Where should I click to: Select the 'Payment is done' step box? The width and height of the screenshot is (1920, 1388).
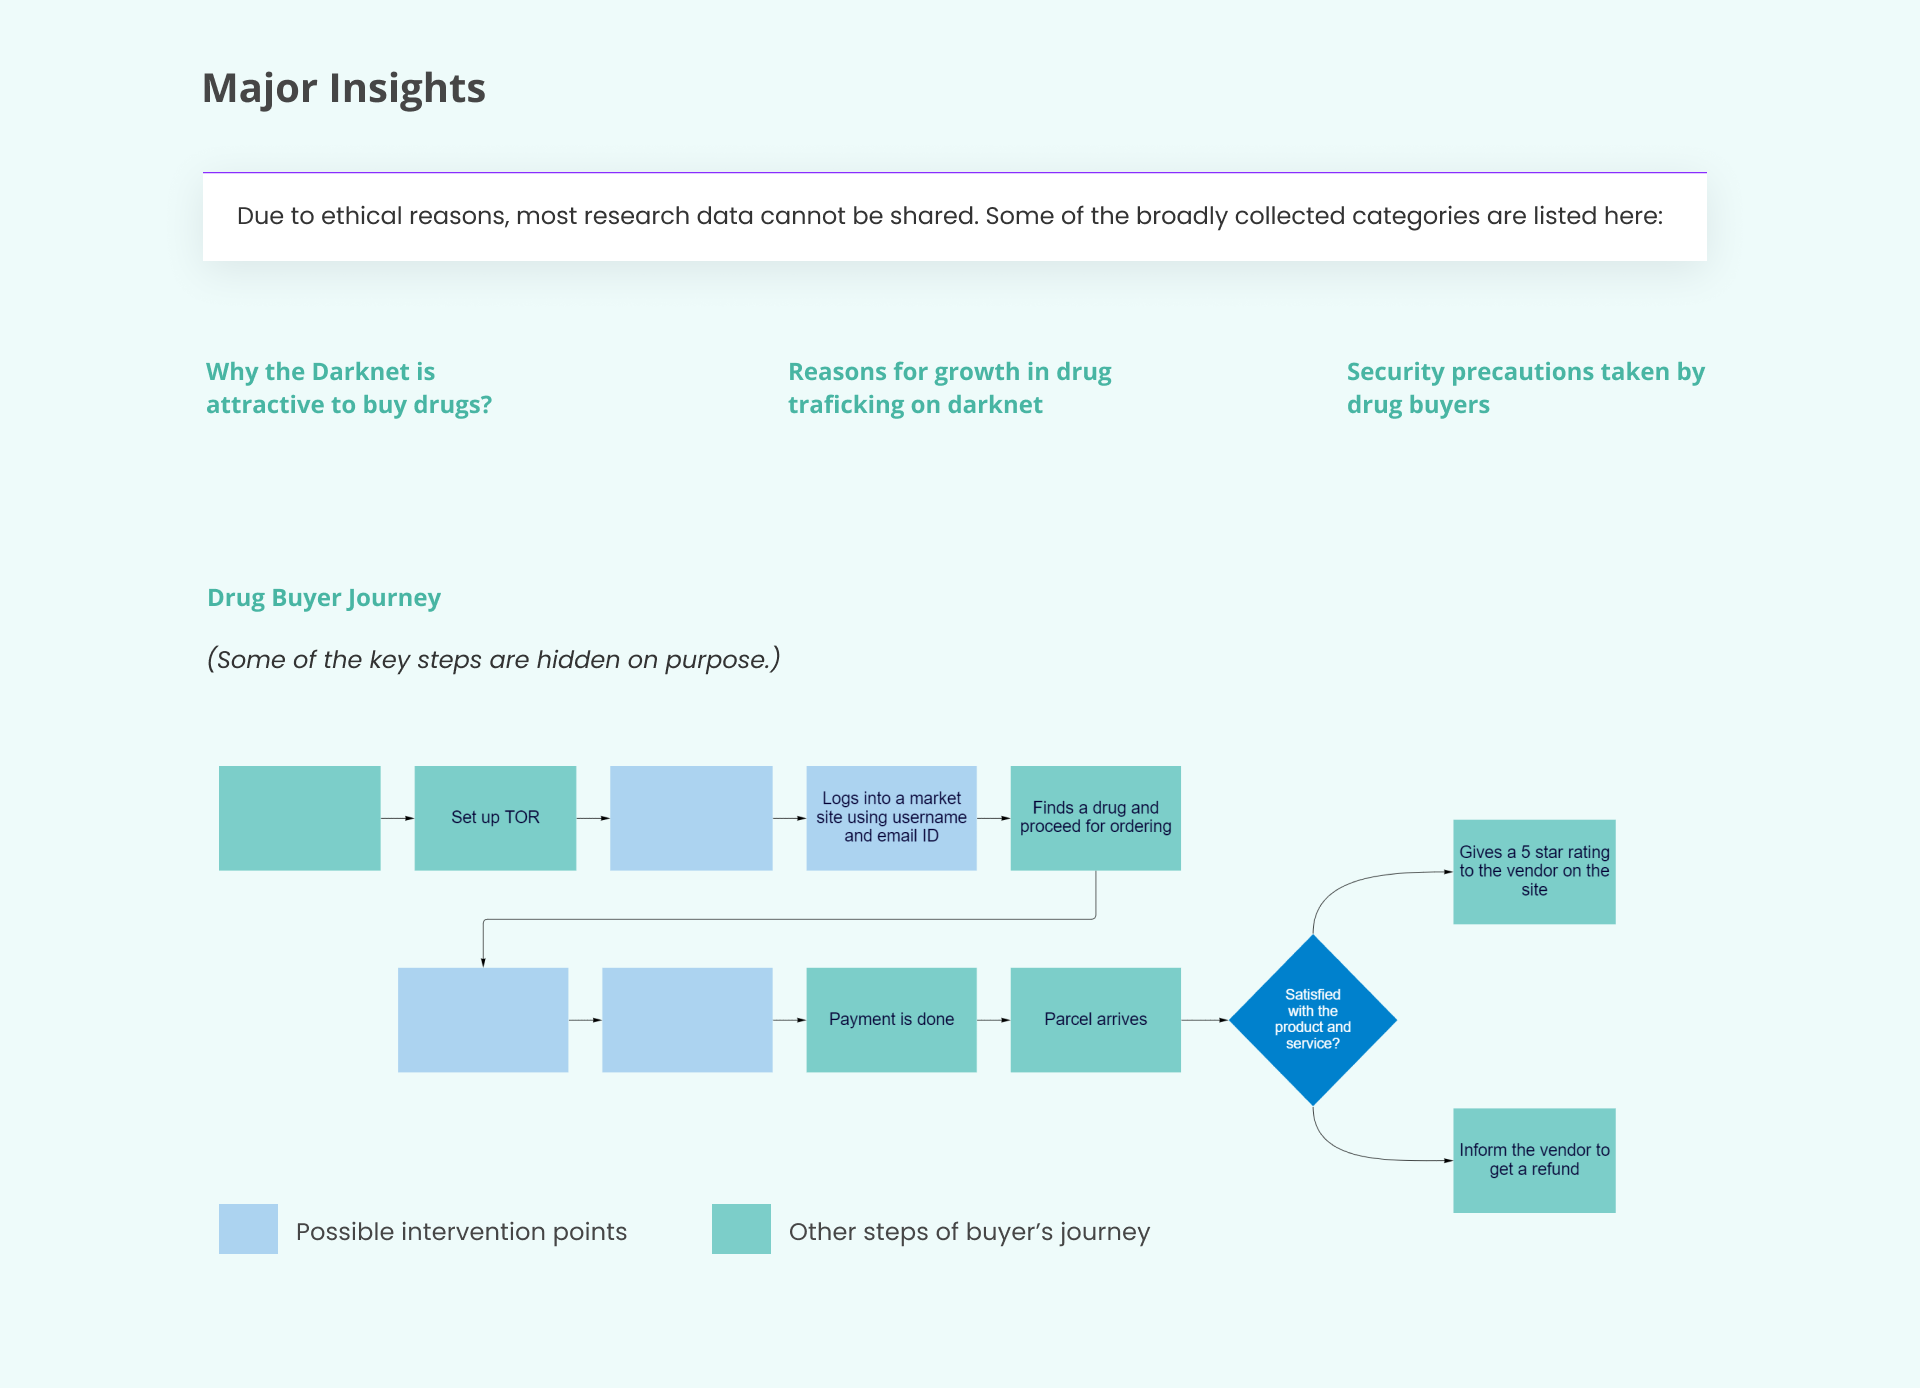[891, 1020]
